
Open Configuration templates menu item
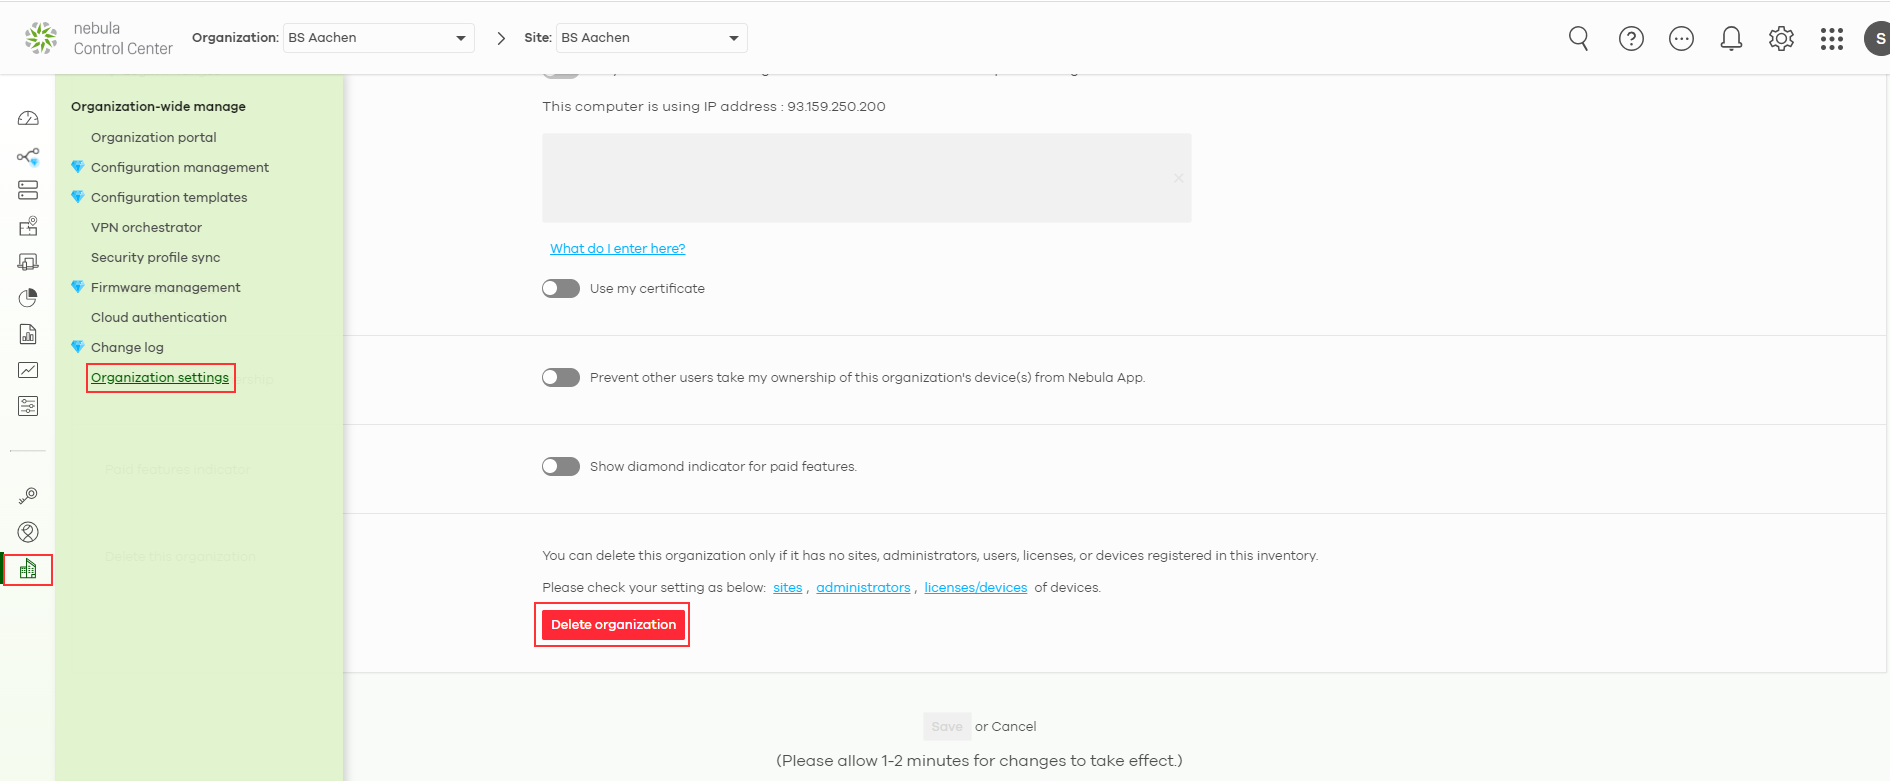click(169, 198)
